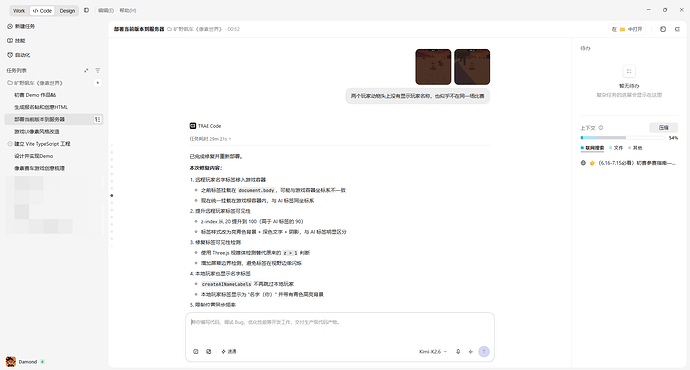This screenshot has height=370, width=690.
Task: Open the 生成报名帖和创意HTML task
Action: 40,107
